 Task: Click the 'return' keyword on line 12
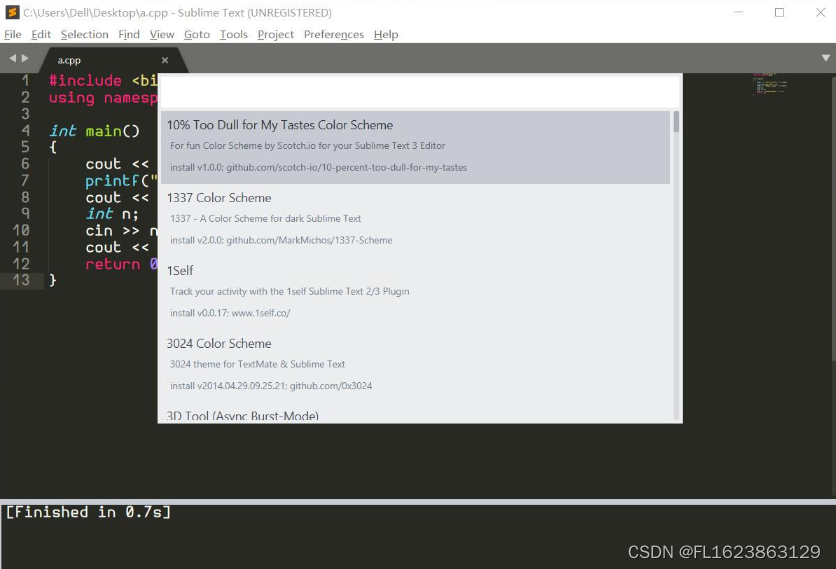[112, 264]
